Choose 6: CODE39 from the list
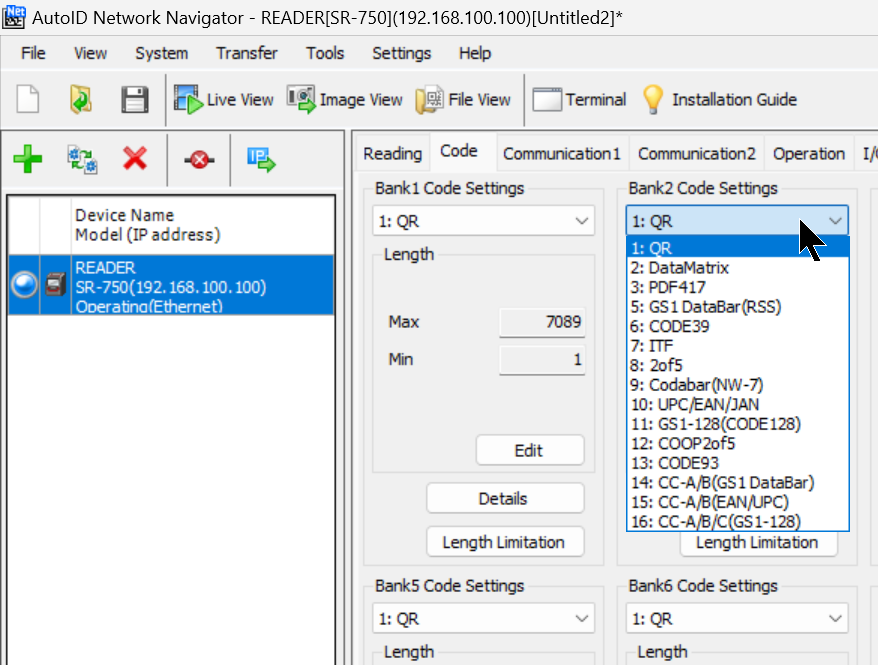The image size is (878, 665). click(x=738, y=326)
